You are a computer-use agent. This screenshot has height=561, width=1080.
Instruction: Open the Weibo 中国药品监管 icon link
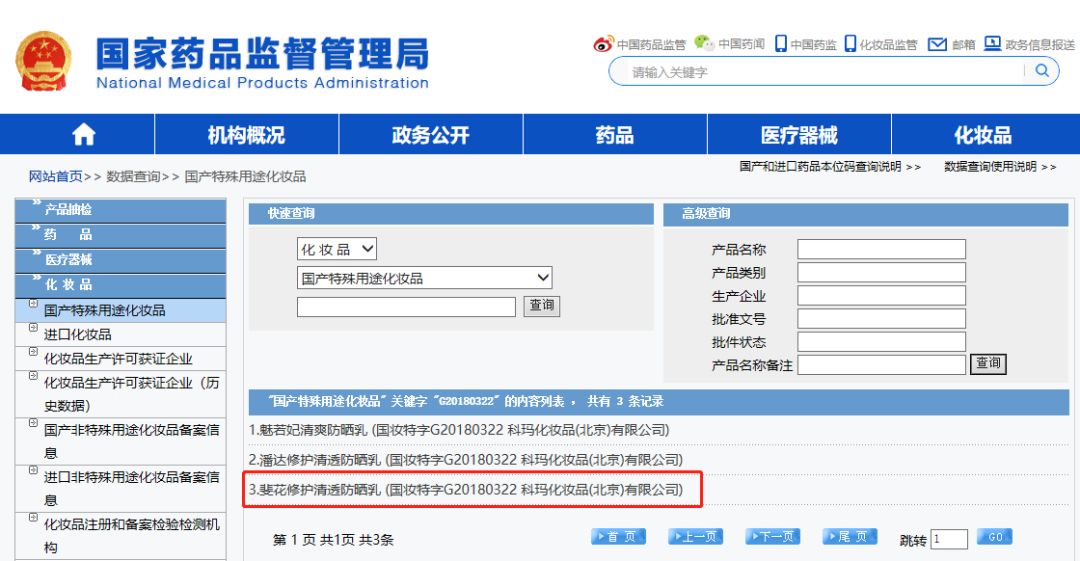[x=603, y=44]
